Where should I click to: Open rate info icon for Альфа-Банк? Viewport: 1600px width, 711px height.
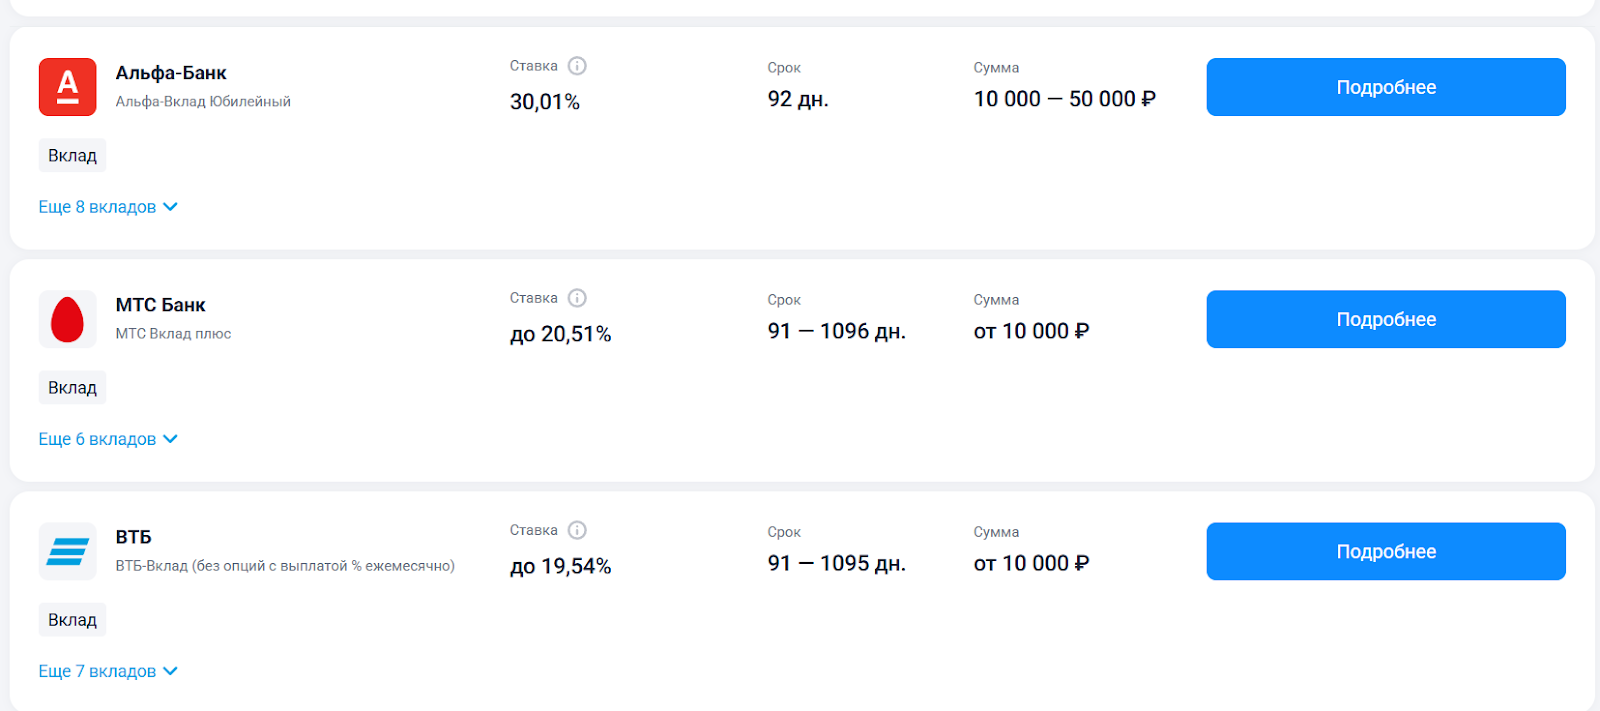[577, 66]
